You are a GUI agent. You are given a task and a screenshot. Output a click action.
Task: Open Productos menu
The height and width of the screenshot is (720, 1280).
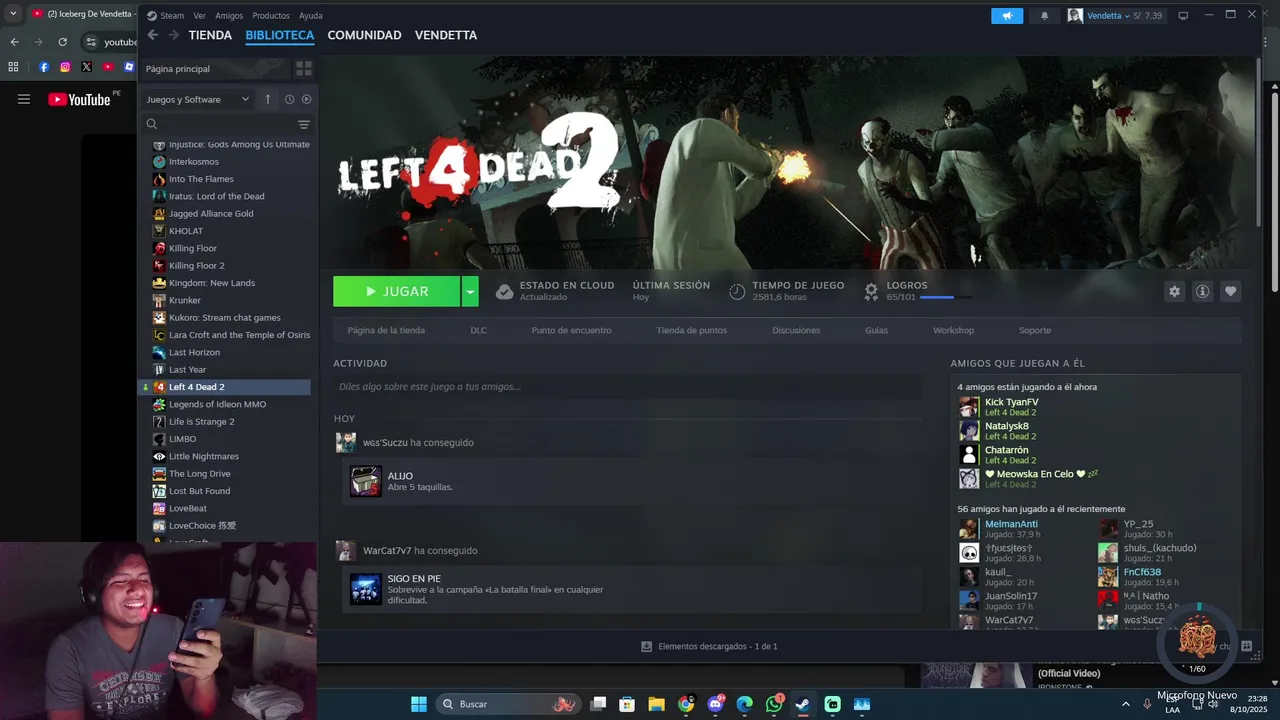click(x=271, y=15)
